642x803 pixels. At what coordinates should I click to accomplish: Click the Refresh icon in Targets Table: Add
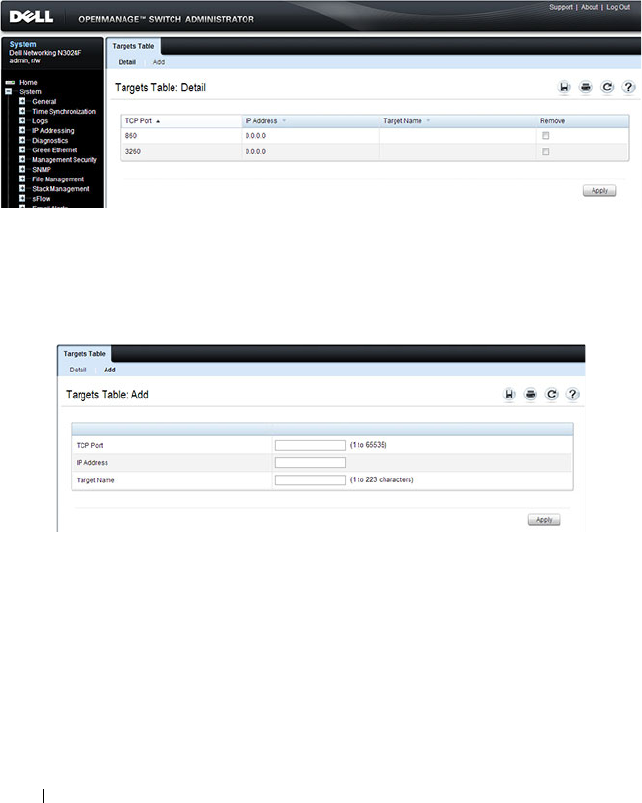coord(551,394)
